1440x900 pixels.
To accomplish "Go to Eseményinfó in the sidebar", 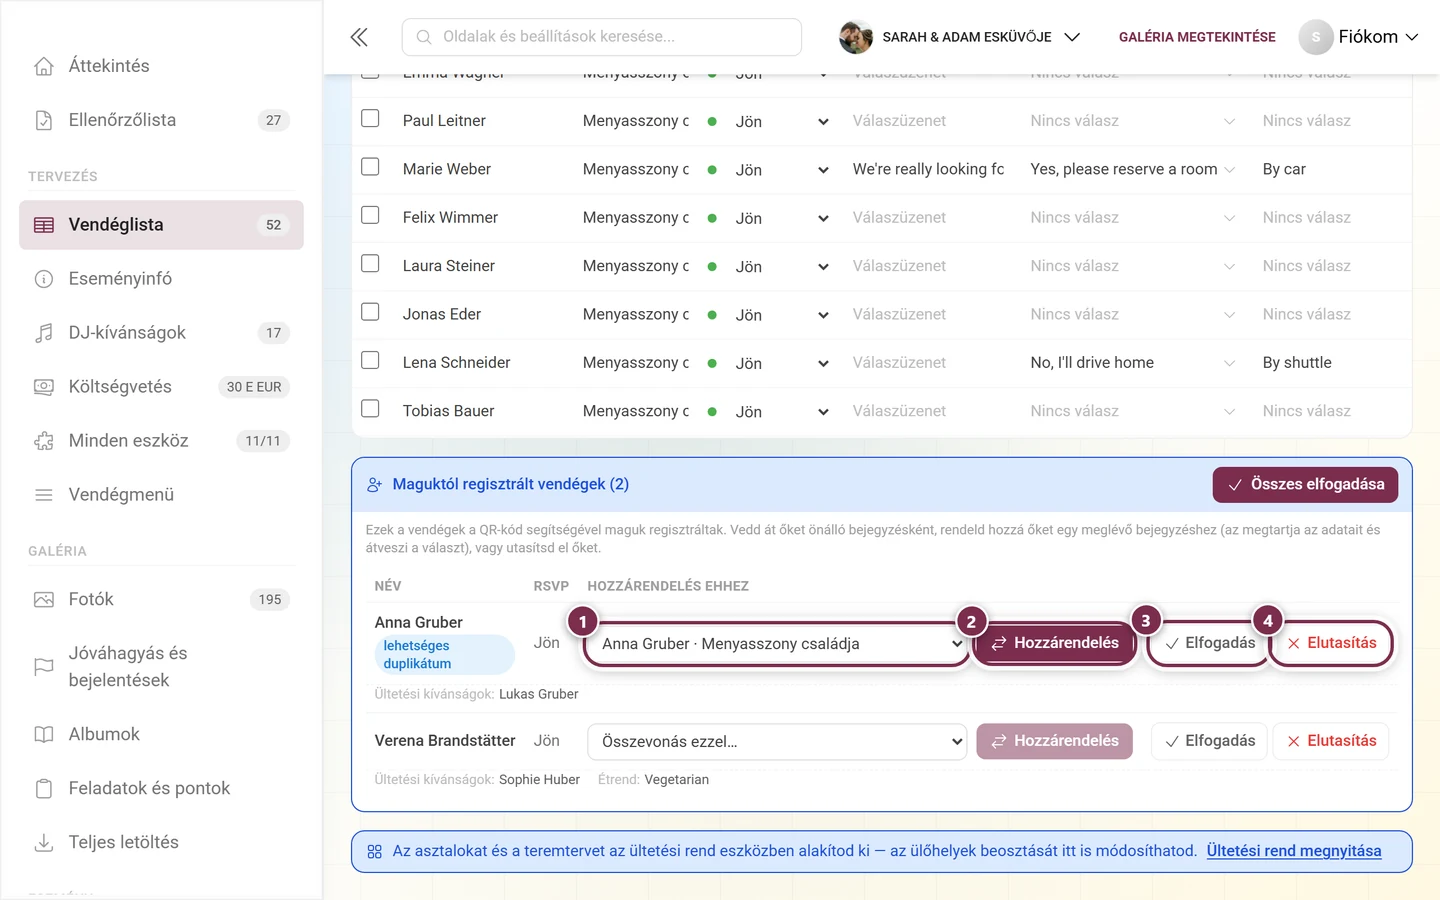I will click(x=161, y=279).
